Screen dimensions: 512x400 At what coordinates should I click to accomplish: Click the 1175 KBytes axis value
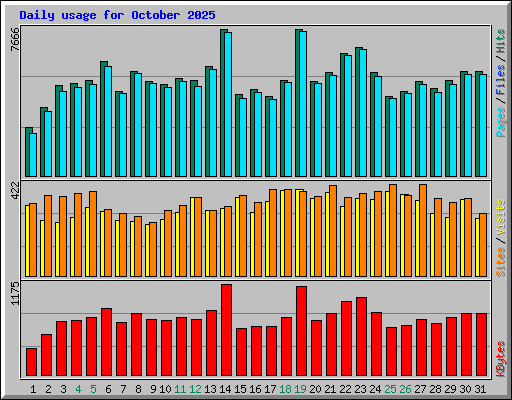[15, 293]
